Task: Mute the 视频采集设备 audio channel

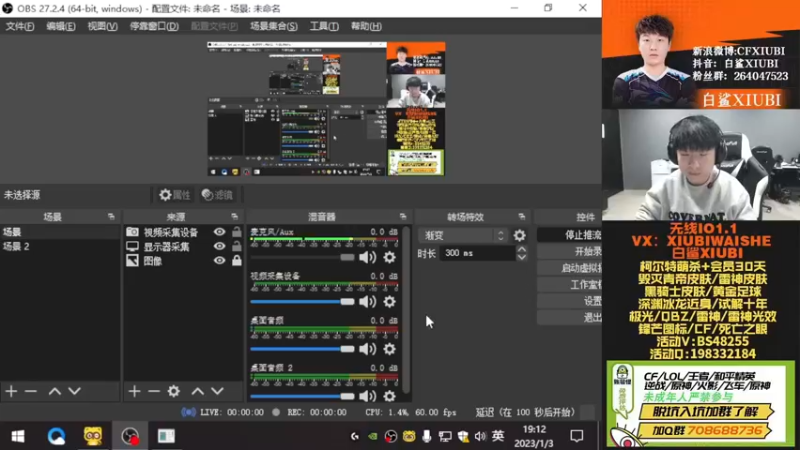Action: pyautogui.click(x=367, y=302)
